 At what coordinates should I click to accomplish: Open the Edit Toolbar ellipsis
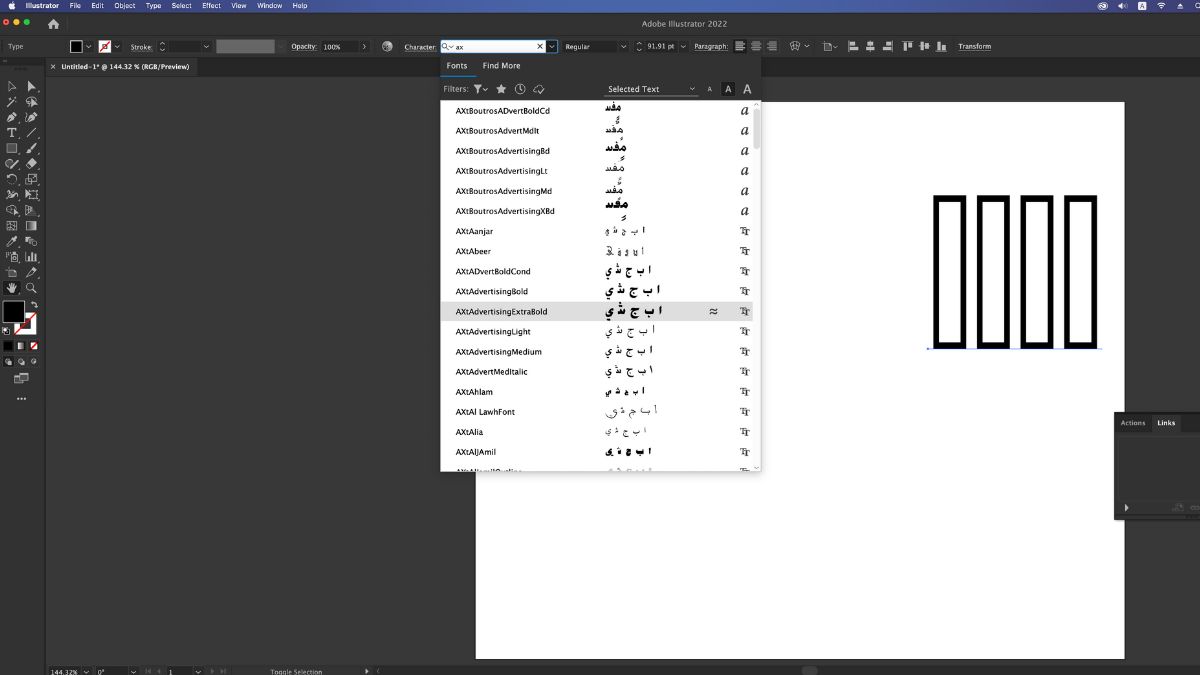pos(21,399)
